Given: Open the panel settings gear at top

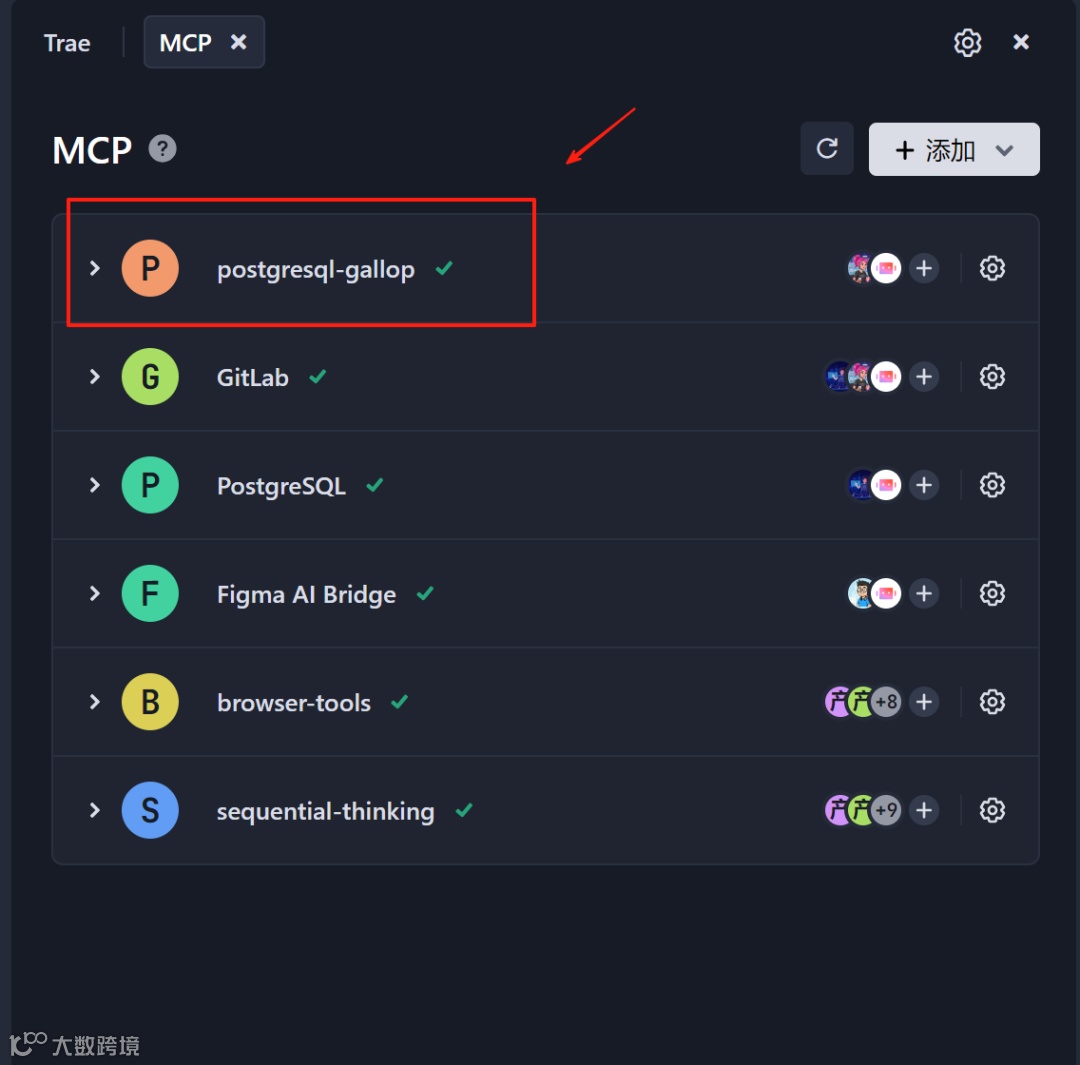Looking at the screenshot, I should (x=967, y=42).
